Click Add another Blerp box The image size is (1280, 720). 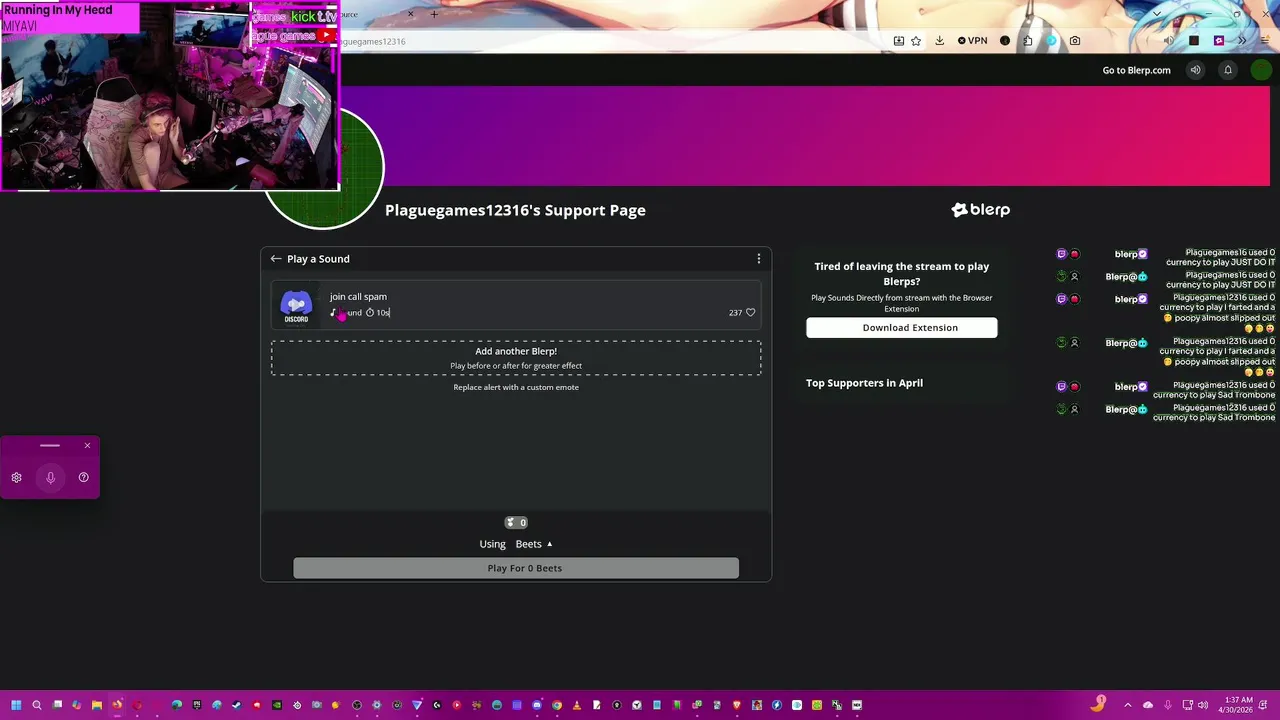(516, 358)
